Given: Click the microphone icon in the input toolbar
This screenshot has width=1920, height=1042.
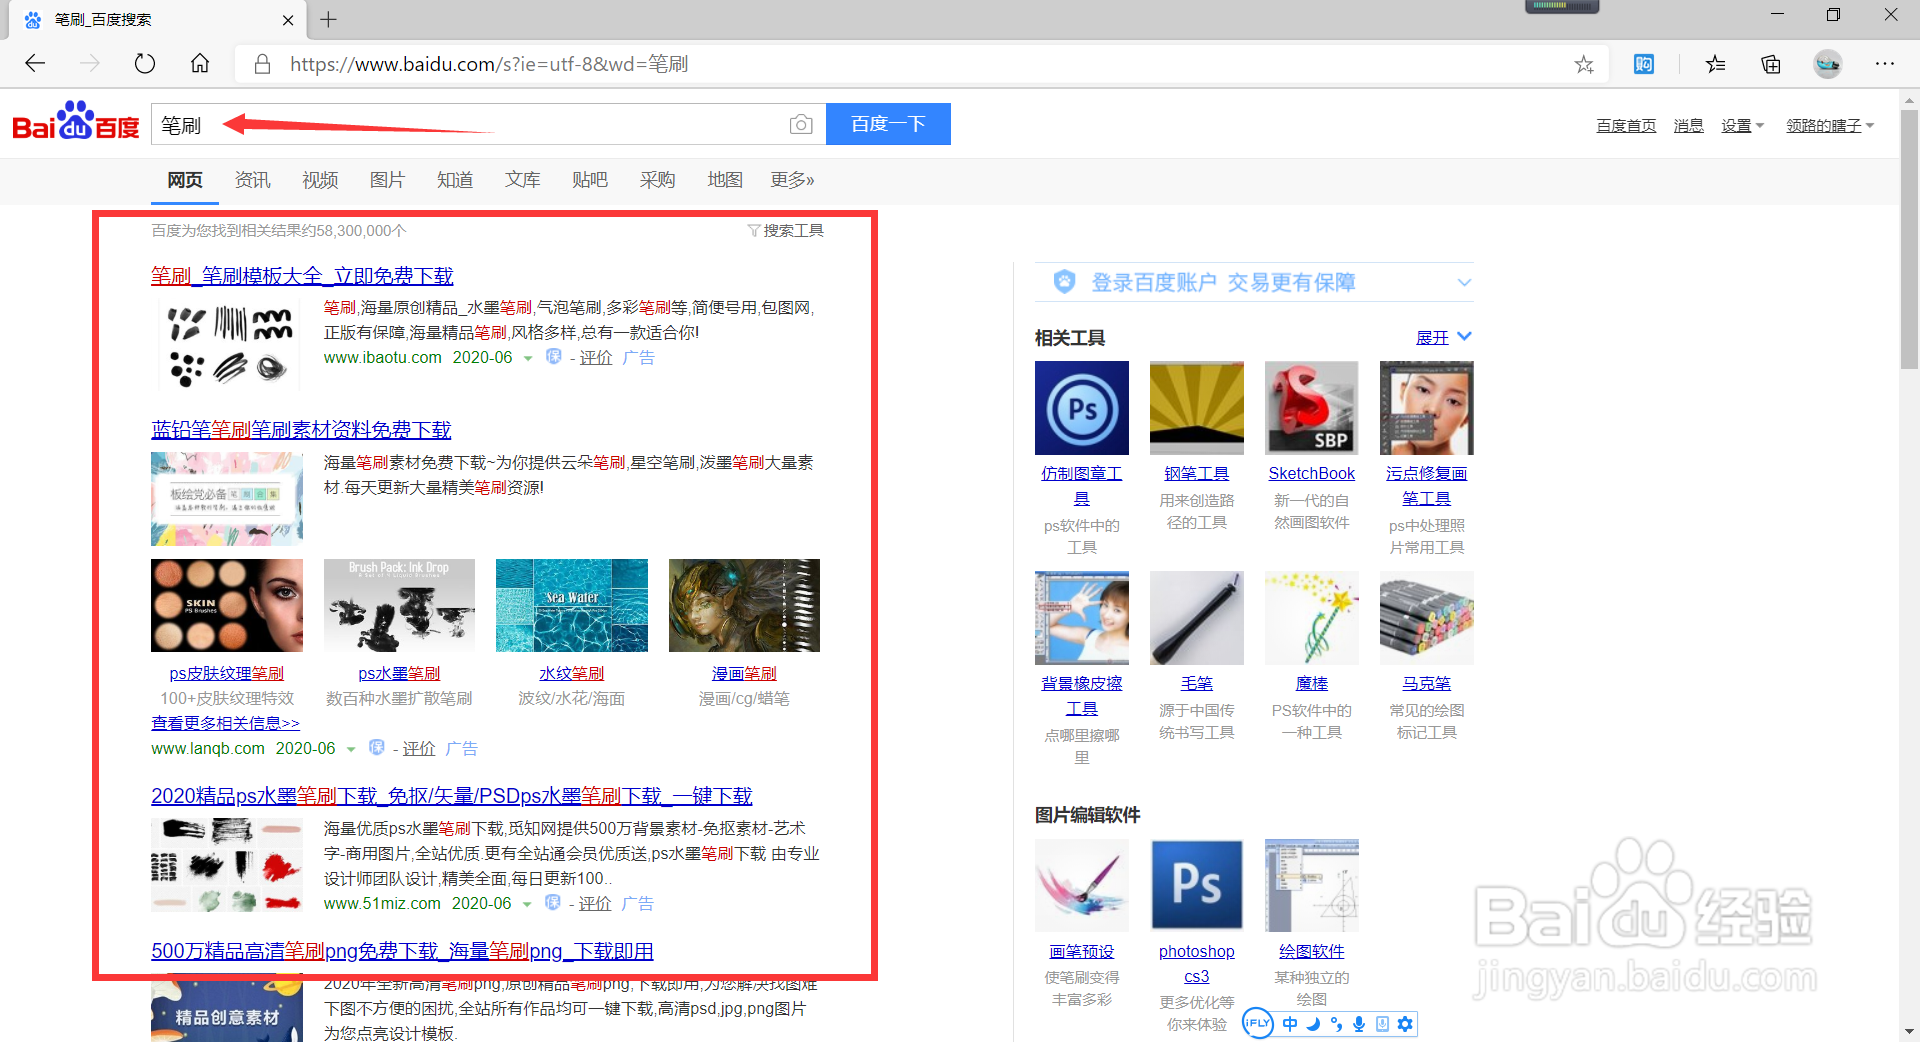Looking at the screenshot, I should pyautogui.click(x=1359, y=1024).
